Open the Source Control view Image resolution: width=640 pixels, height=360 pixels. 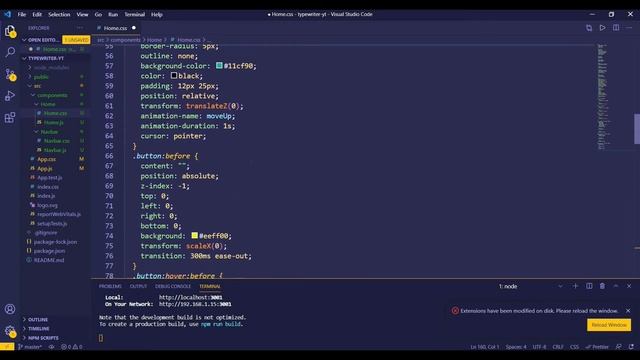point(10,74)
